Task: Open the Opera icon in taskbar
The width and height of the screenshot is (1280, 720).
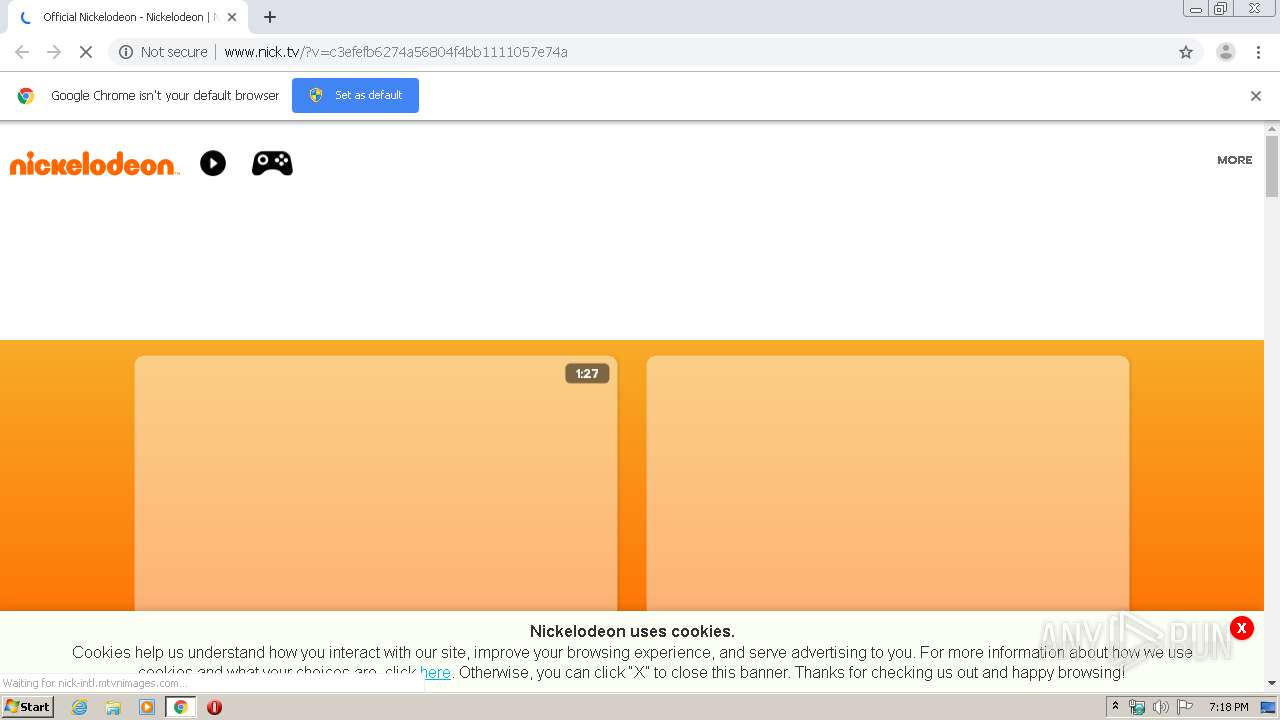Action: [214, 707]
